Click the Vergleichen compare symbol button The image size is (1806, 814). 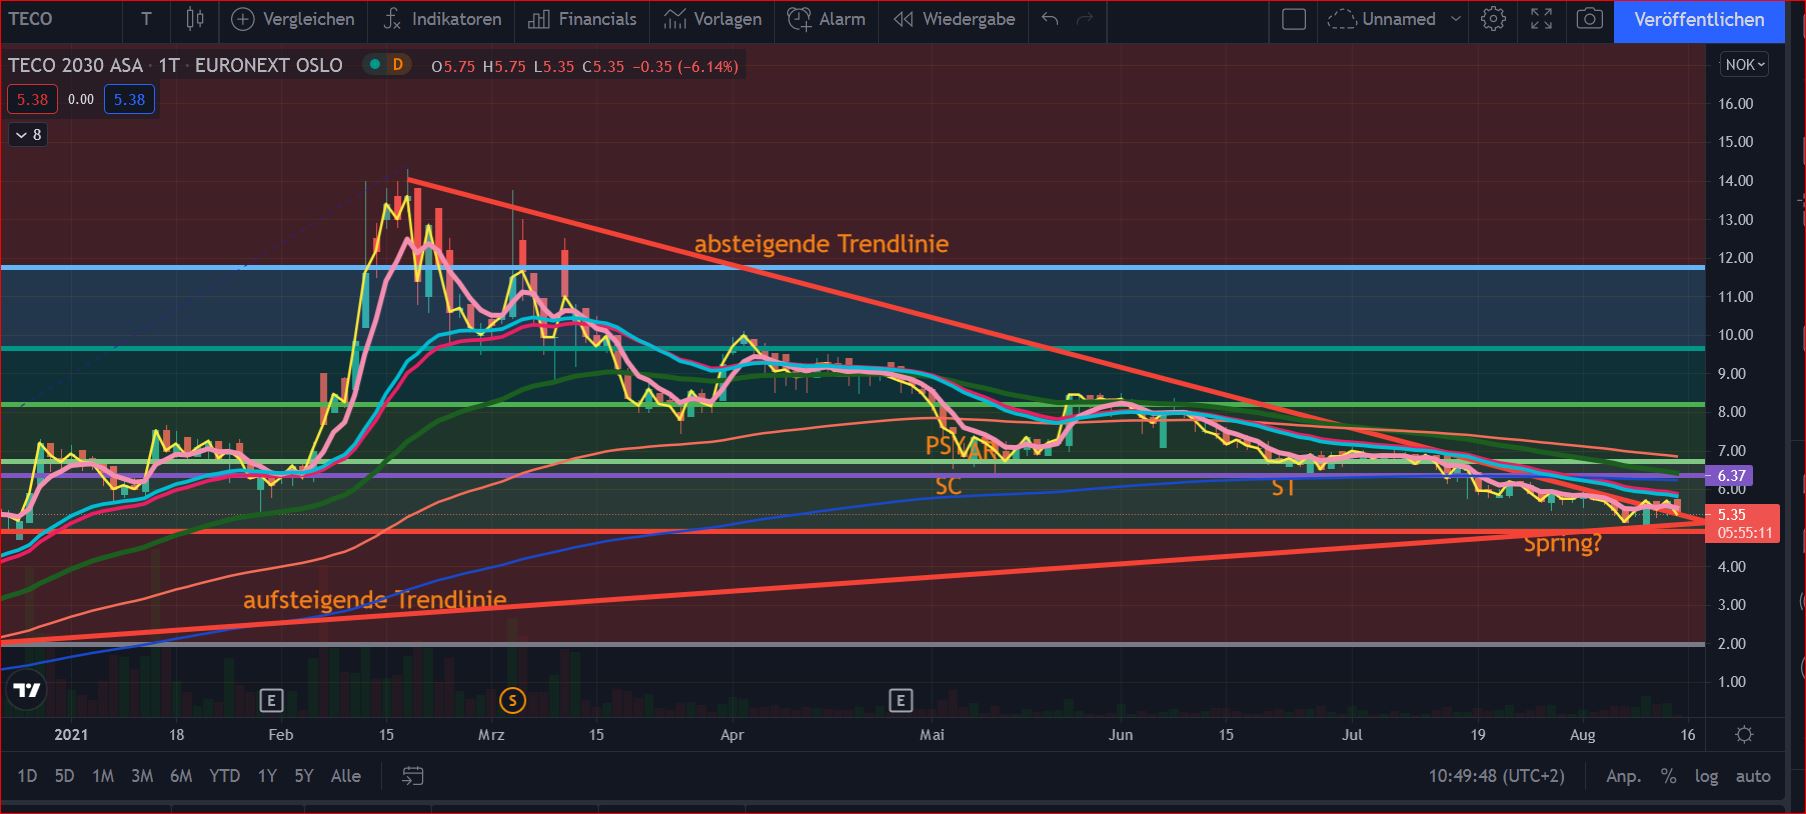(293, 19)
